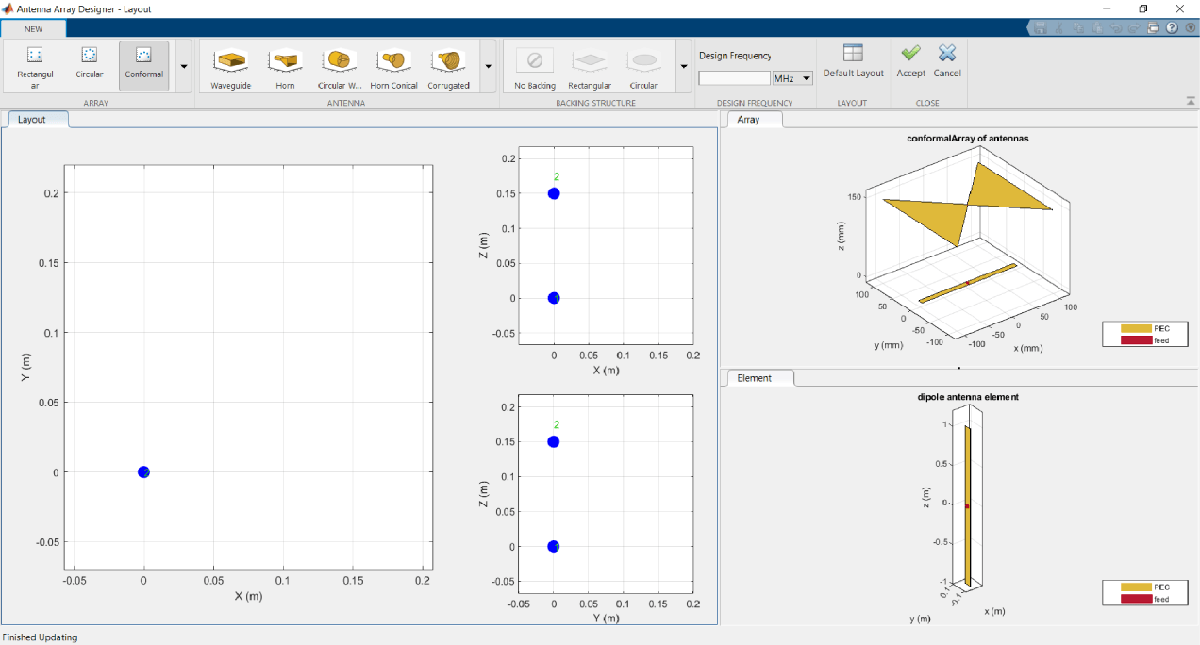The width and height of the screenshot is (1200, 645).
Task: Click the feed legend entry in Element view
Action: coord(1145,599)
